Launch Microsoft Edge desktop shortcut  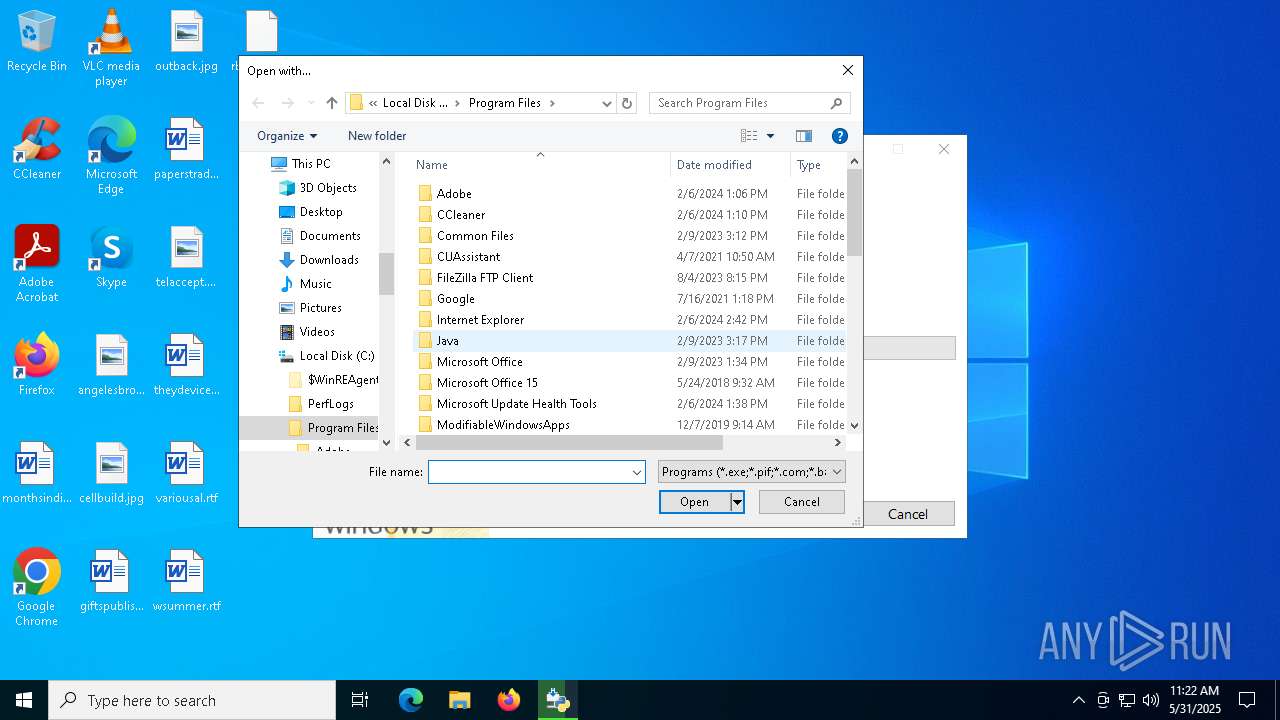(111, 156)
